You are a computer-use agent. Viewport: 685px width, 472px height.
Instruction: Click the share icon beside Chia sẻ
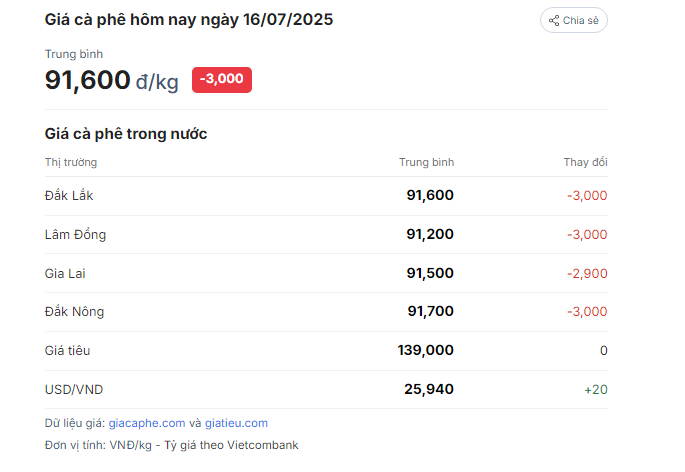coord(554,21)
